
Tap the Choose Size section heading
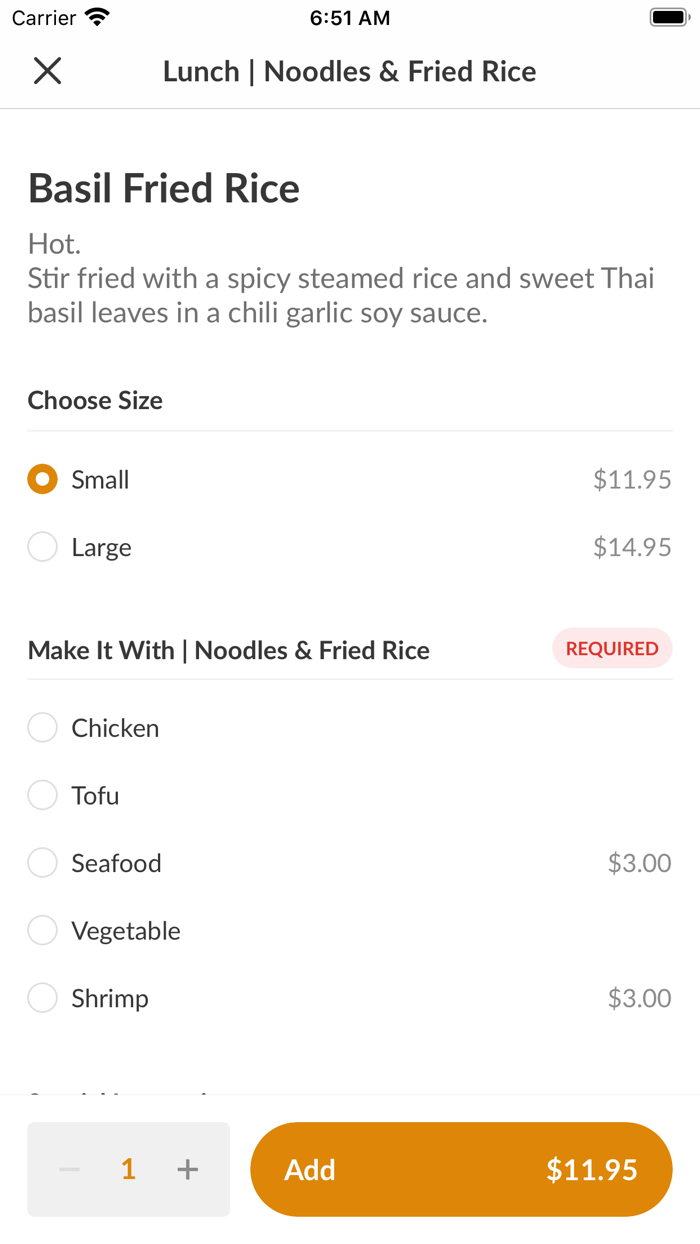pyautogui.click(x=95, y=400)
